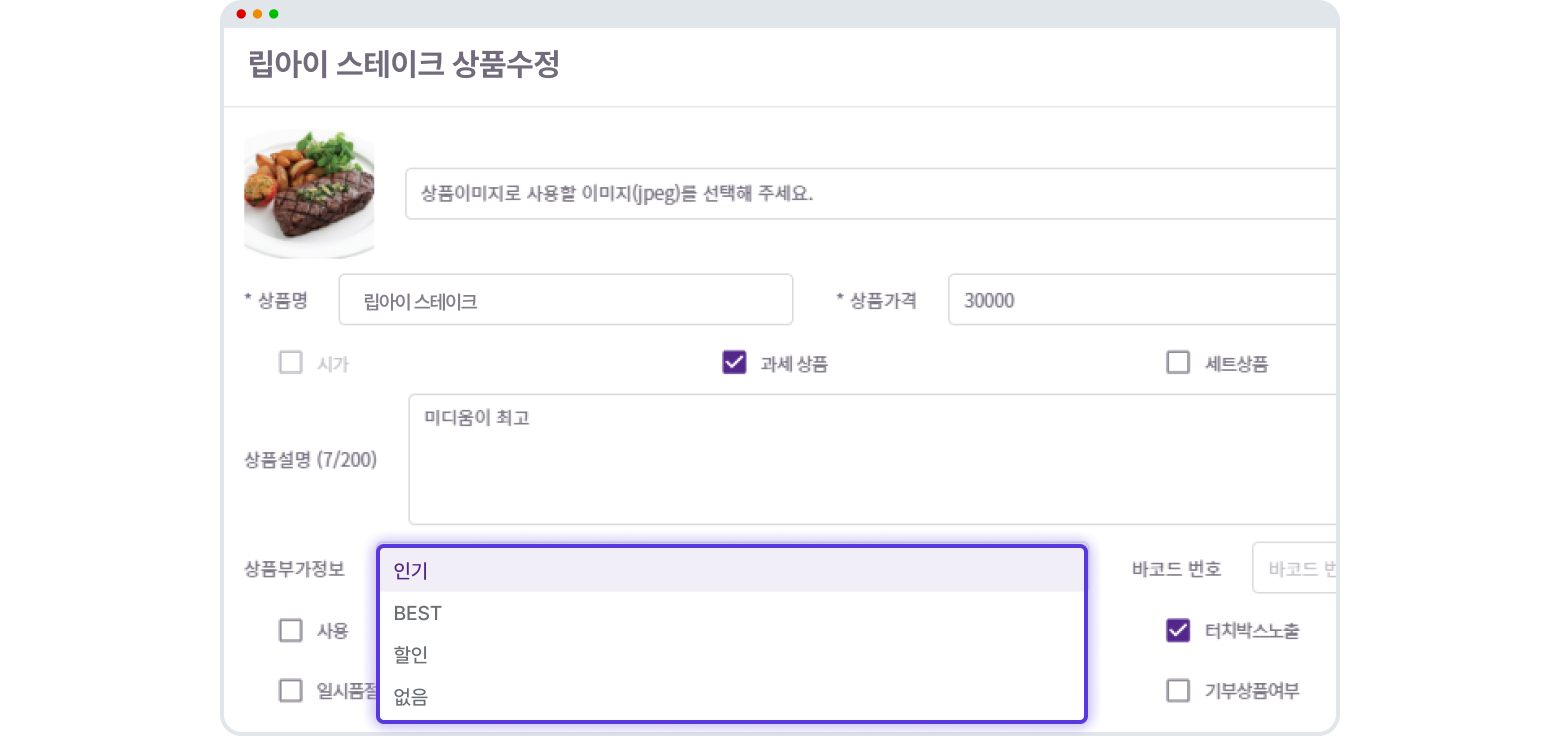Viewport: 1560px width, 736px height.
Task: Check the 사용 checkbox
Action: pos(290,631)
